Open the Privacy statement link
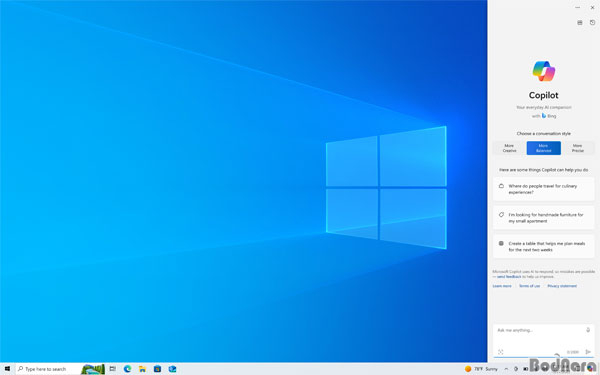The height and width of the screenshot is (375, 600). click(x=562, y=286)
